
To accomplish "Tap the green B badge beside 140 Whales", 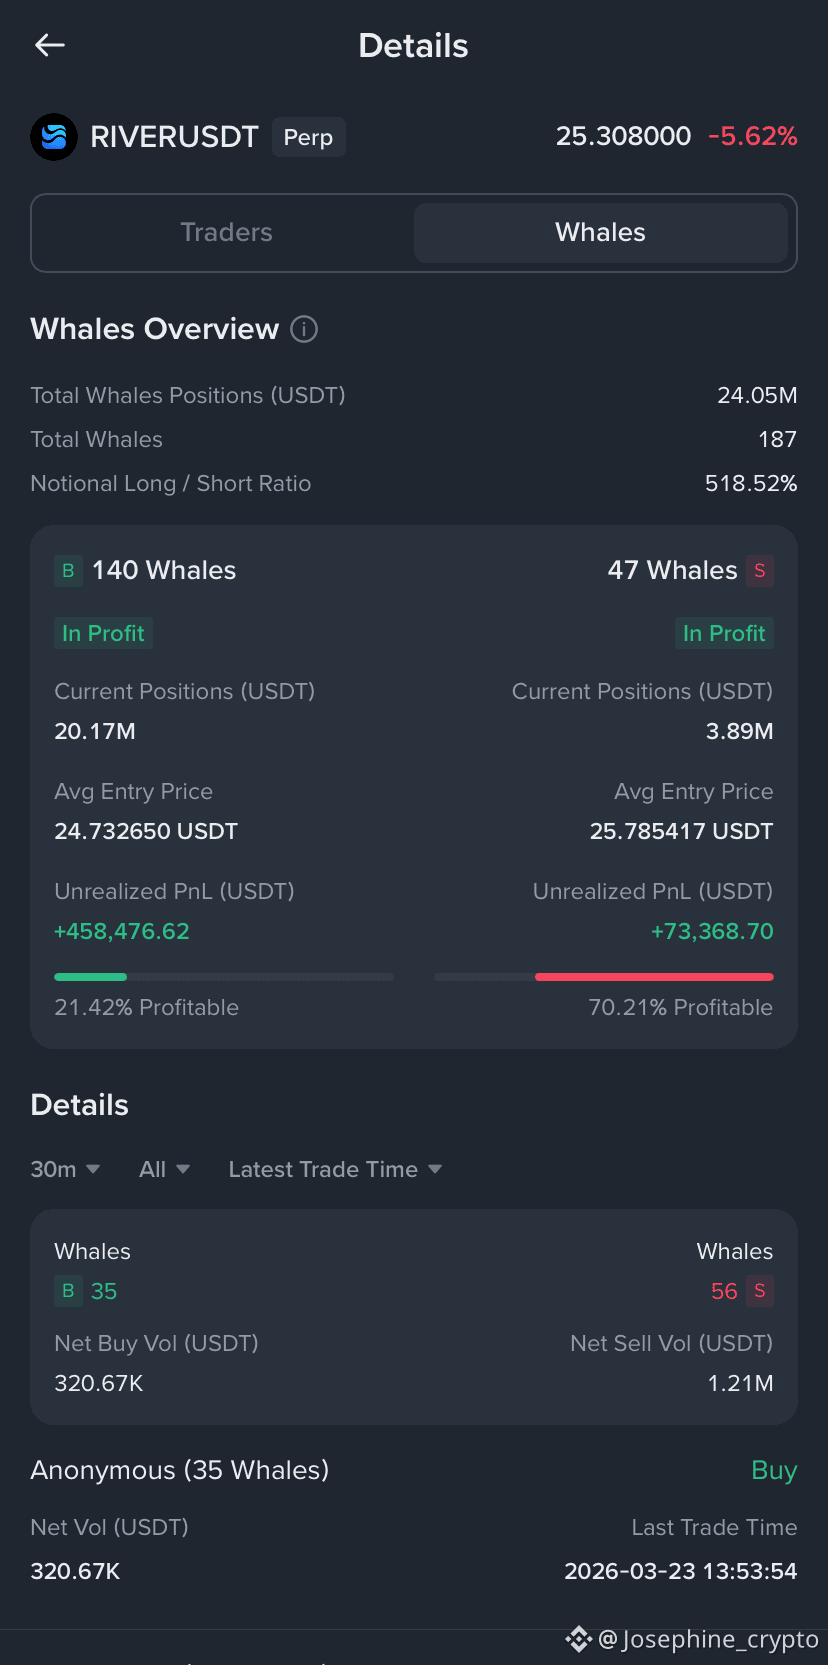I will click(x=68, y=571).
